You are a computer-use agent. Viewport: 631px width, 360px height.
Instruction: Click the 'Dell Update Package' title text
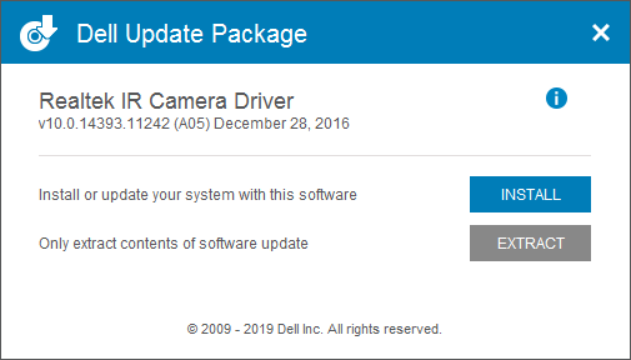192,34
